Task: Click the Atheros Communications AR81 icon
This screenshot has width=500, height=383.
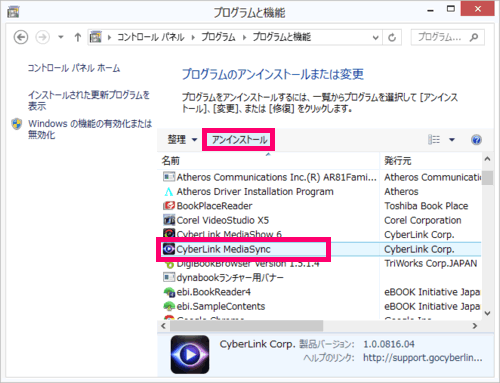Action: [169, 177]
